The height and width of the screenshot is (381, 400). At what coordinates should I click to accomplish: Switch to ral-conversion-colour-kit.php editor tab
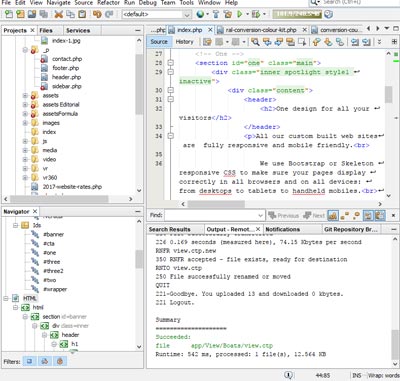261,30
